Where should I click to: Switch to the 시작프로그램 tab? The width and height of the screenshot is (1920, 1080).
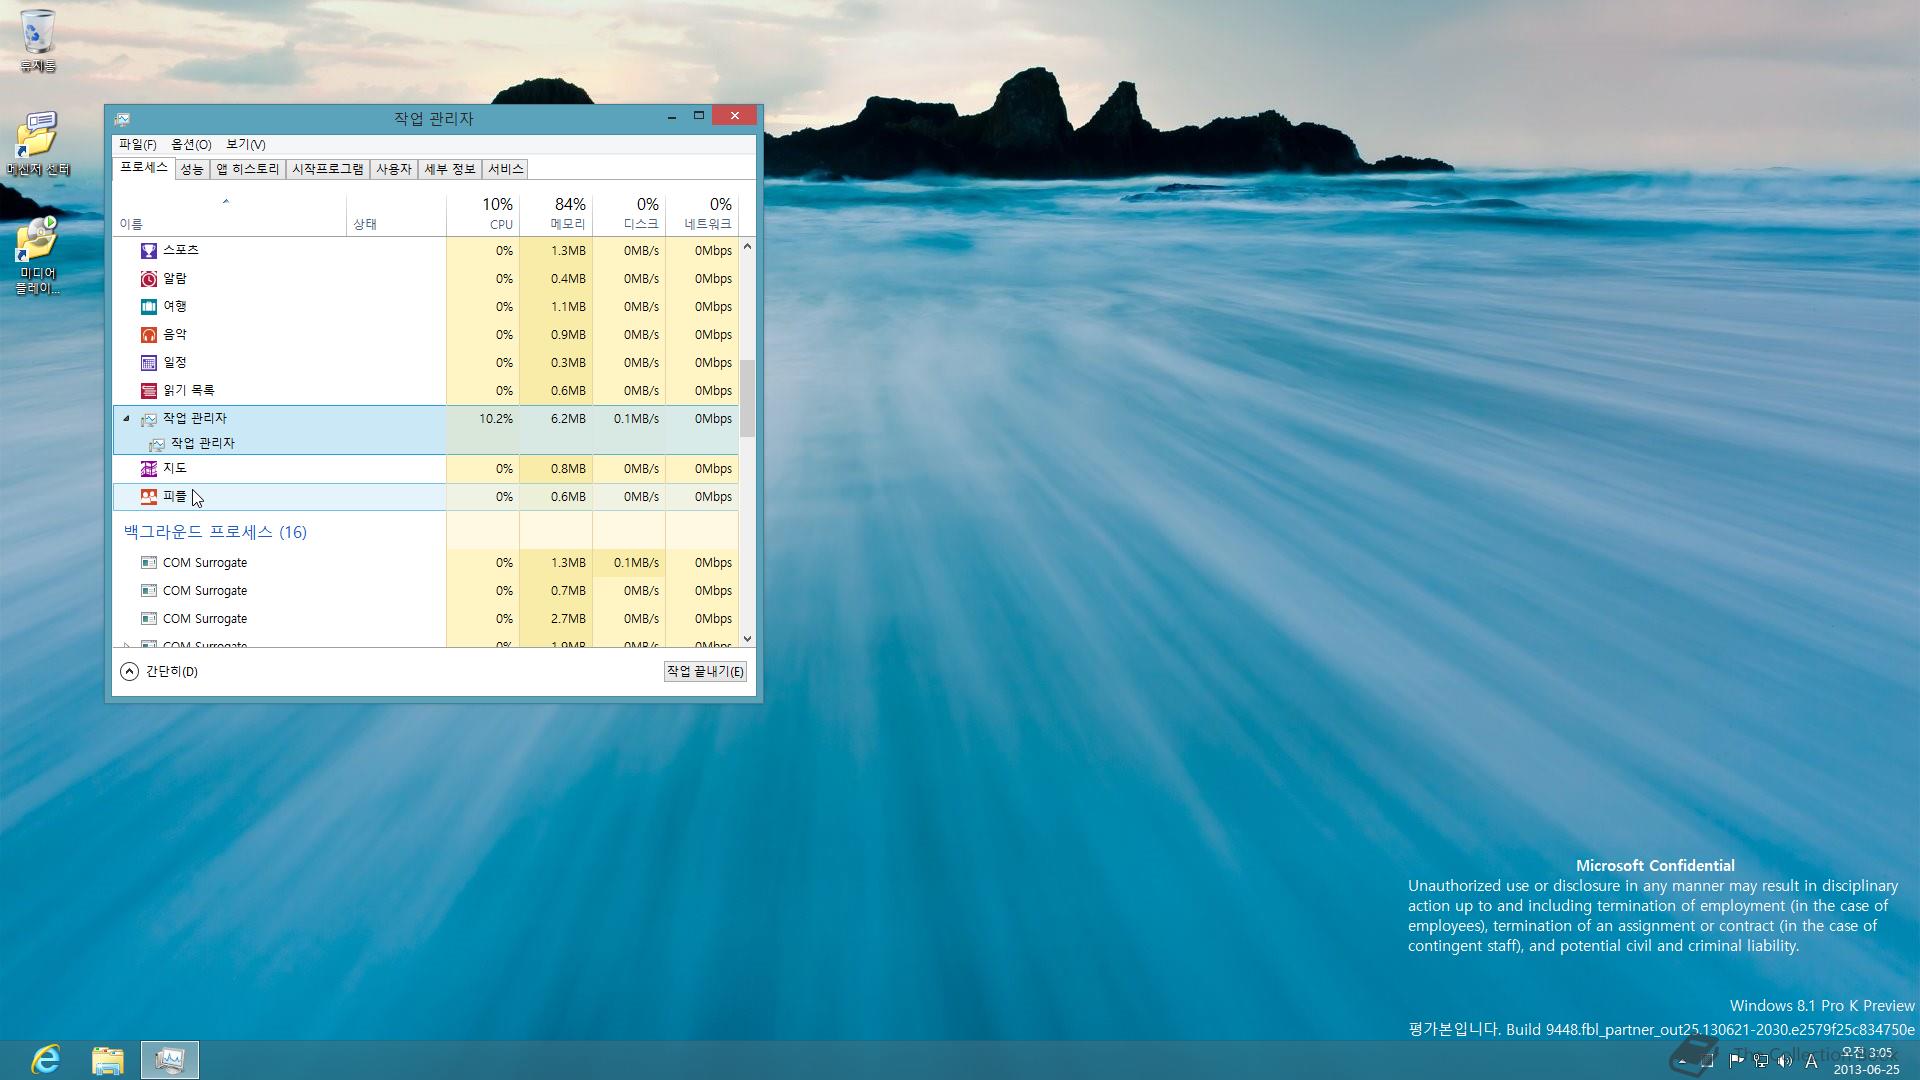pyautogui.click(x=328, y=170)
